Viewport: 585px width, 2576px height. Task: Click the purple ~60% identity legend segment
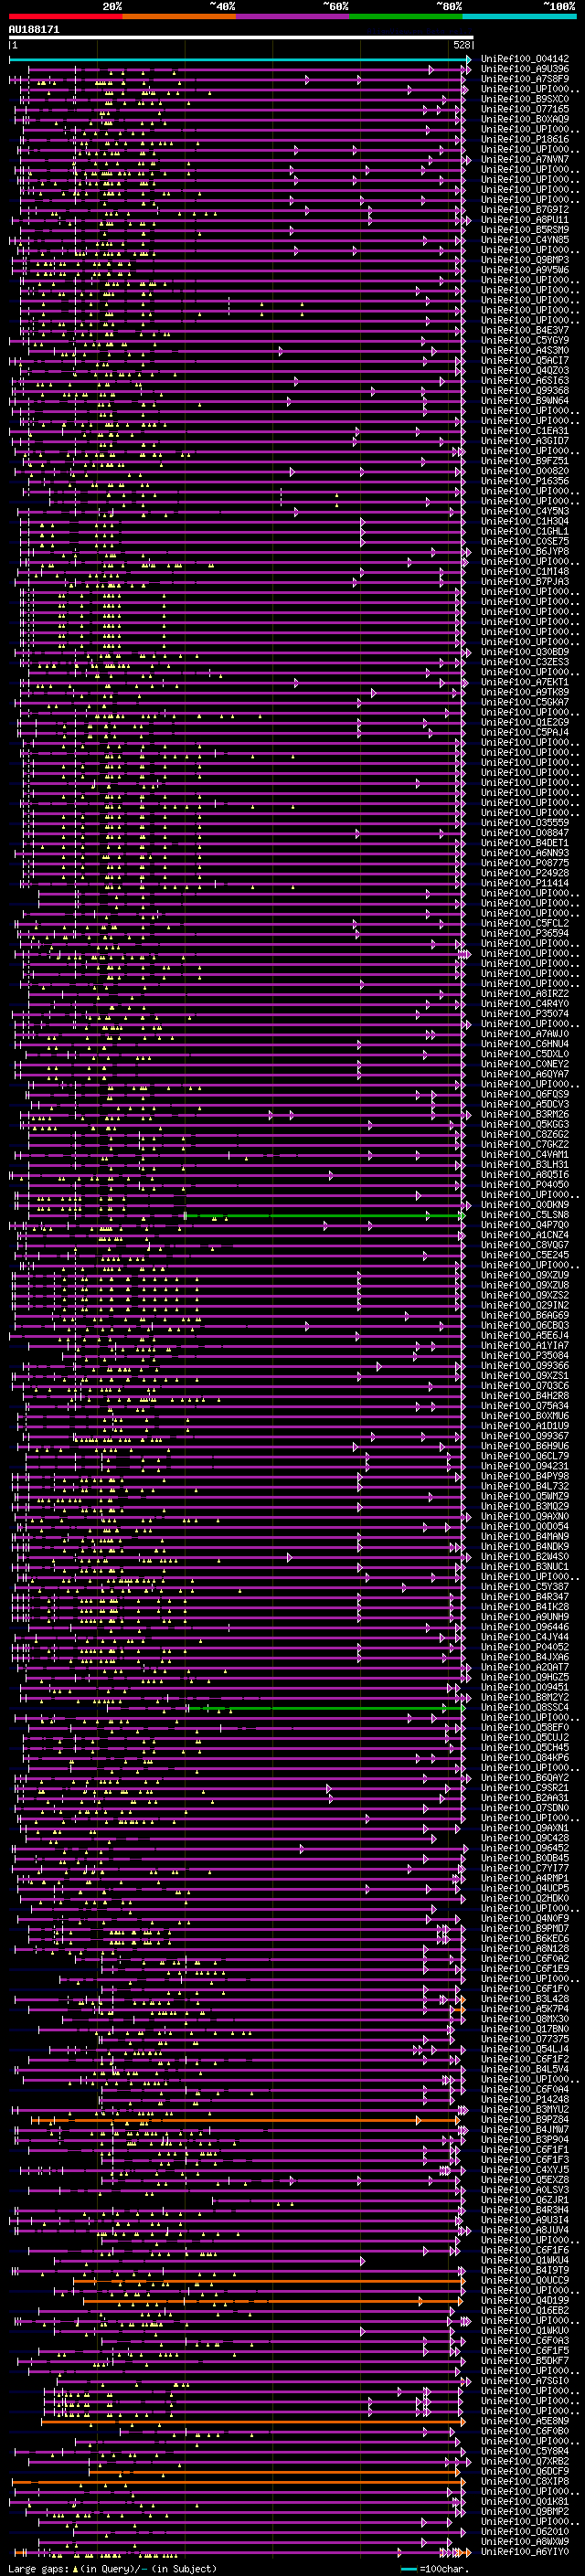[x=292, y=16]
